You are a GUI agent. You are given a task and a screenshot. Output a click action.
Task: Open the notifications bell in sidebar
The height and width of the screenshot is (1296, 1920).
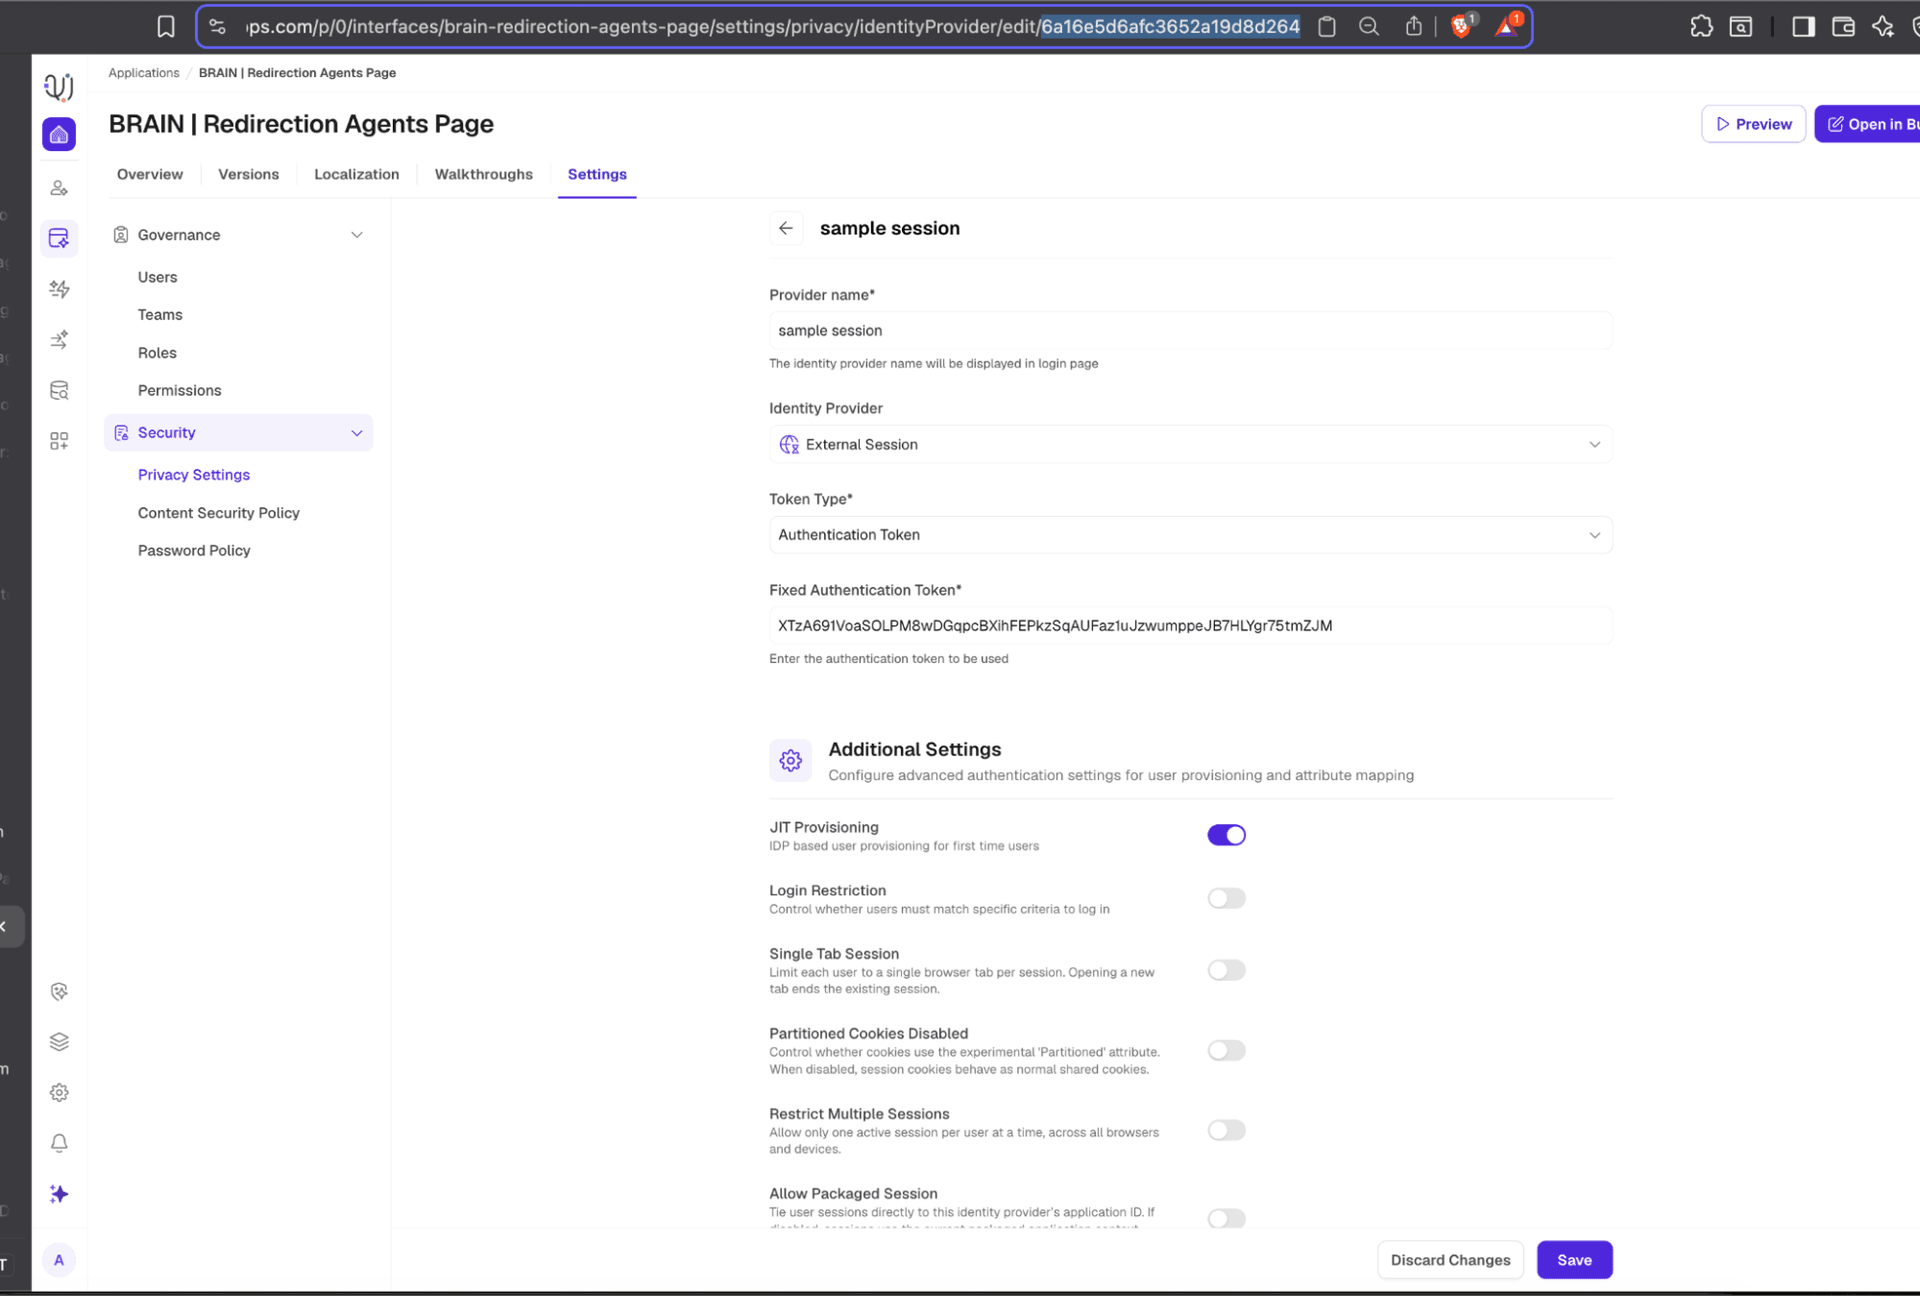click(59, 1143)
